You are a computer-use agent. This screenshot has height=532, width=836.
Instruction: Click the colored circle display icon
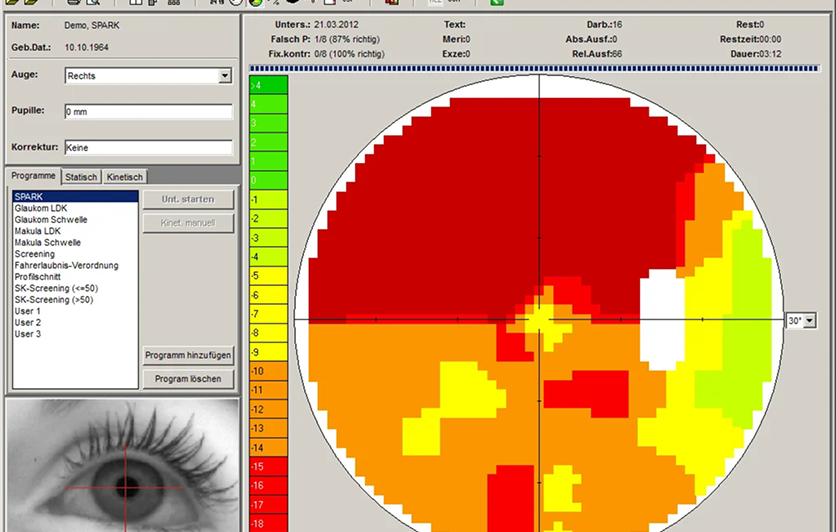[x=255, y=2]
